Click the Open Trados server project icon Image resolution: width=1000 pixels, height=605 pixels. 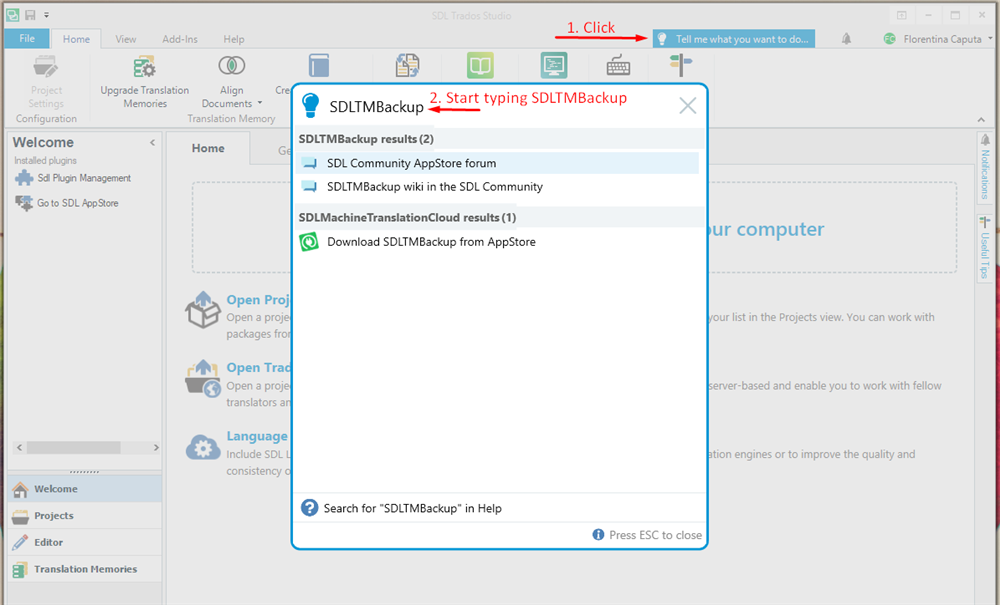click(x=203, y=378)
